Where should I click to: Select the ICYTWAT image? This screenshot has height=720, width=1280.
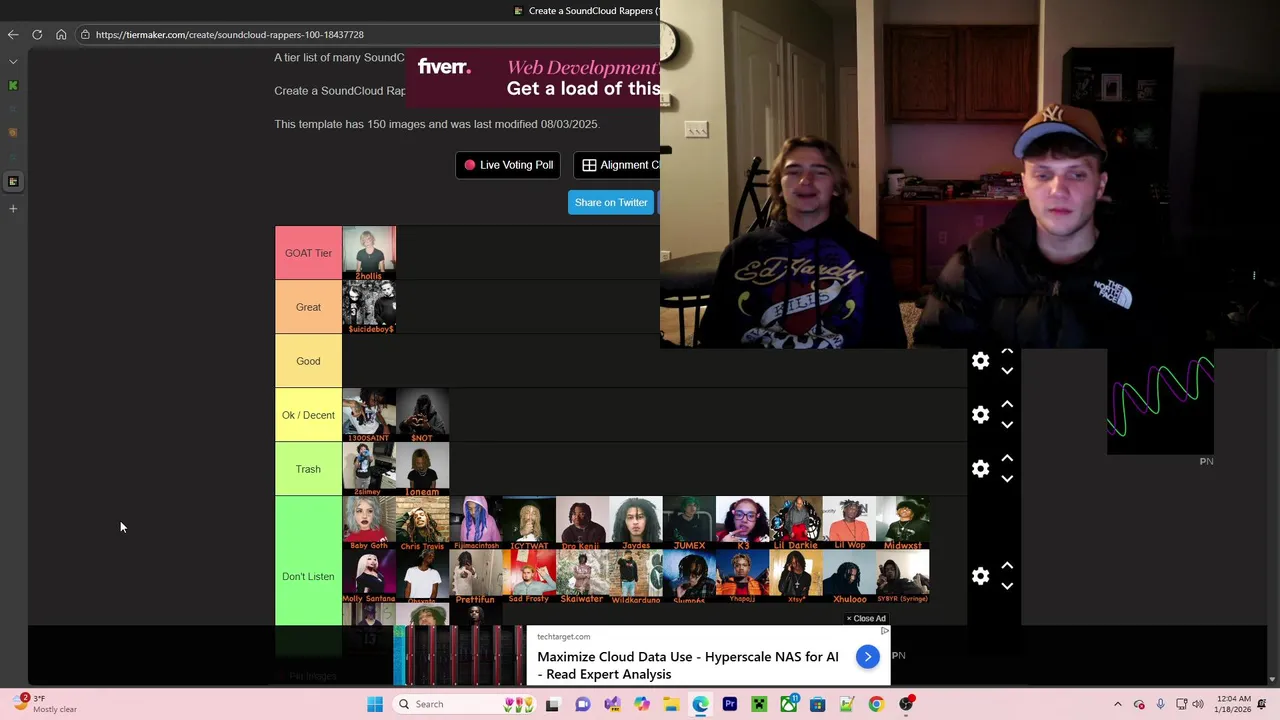tap(529, 523)
